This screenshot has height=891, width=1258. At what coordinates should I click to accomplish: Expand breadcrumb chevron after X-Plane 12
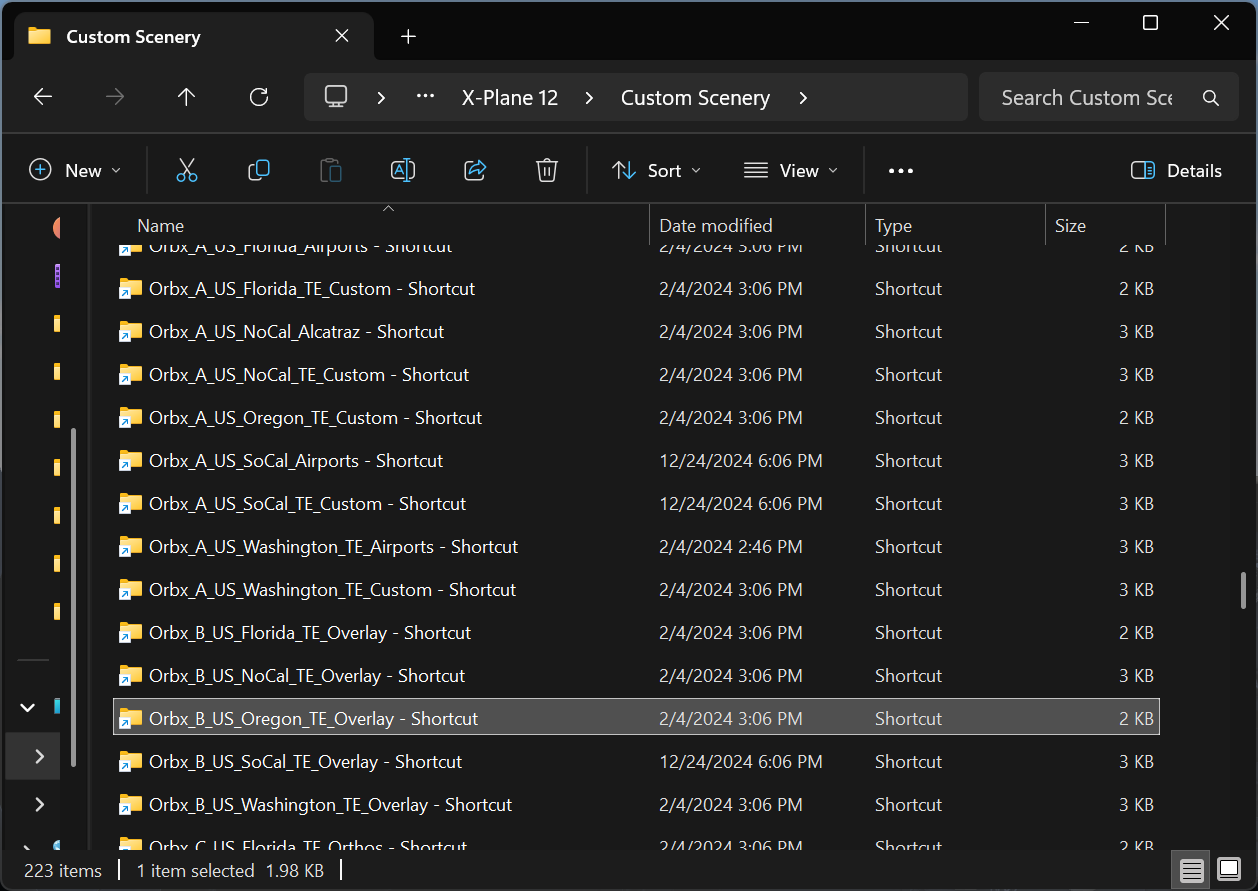coord(589,98)
